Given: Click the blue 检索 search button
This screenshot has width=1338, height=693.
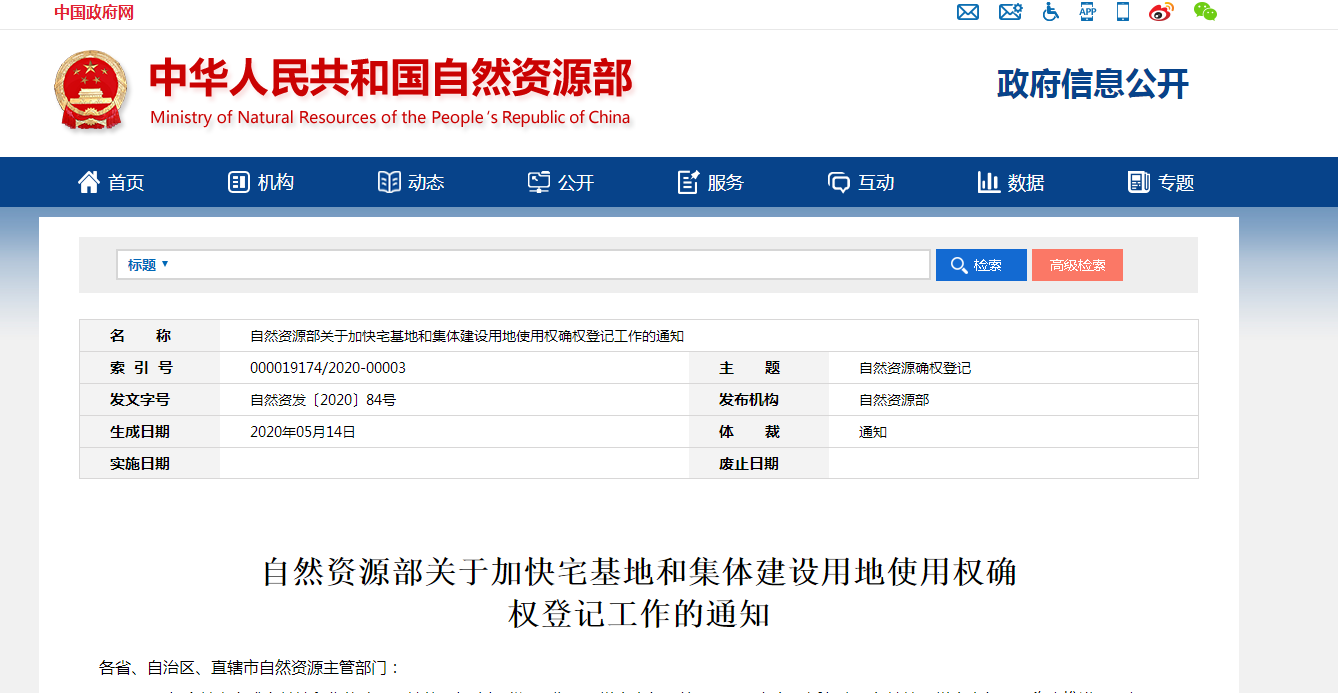Looking at the screenshot, I should tap(980, 265).
